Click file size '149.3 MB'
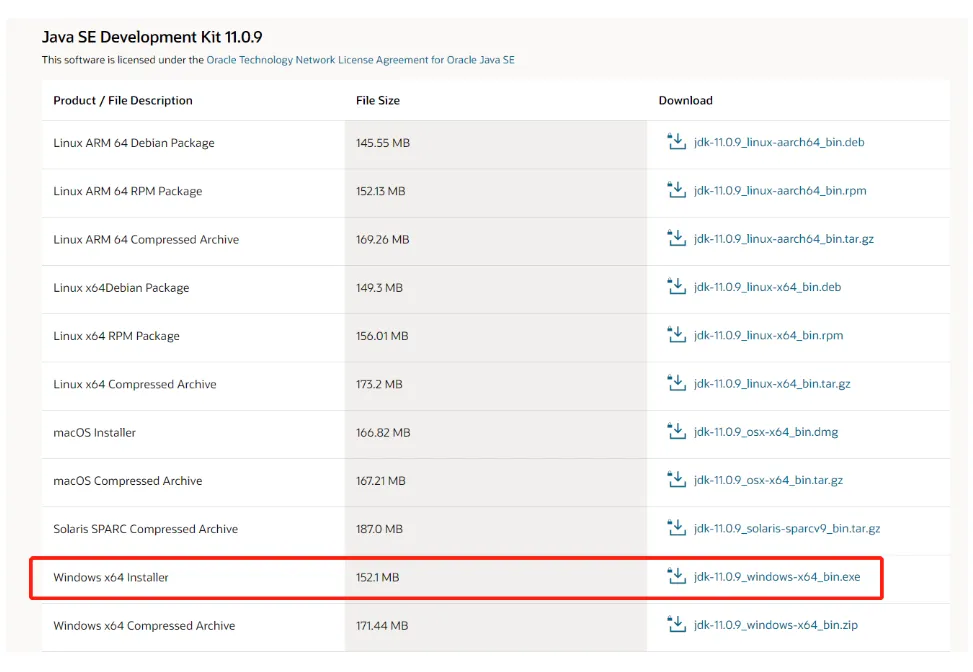 point(379,288)
